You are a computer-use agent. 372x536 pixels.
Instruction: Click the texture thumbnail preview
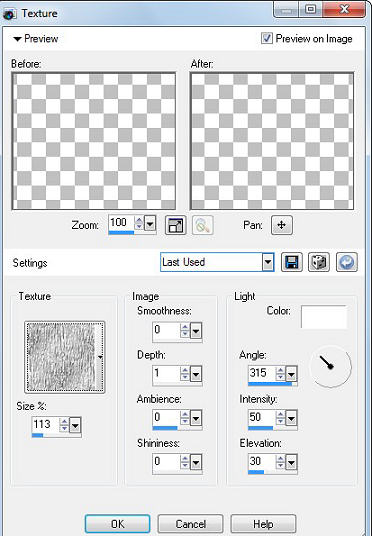click(61, 357)
